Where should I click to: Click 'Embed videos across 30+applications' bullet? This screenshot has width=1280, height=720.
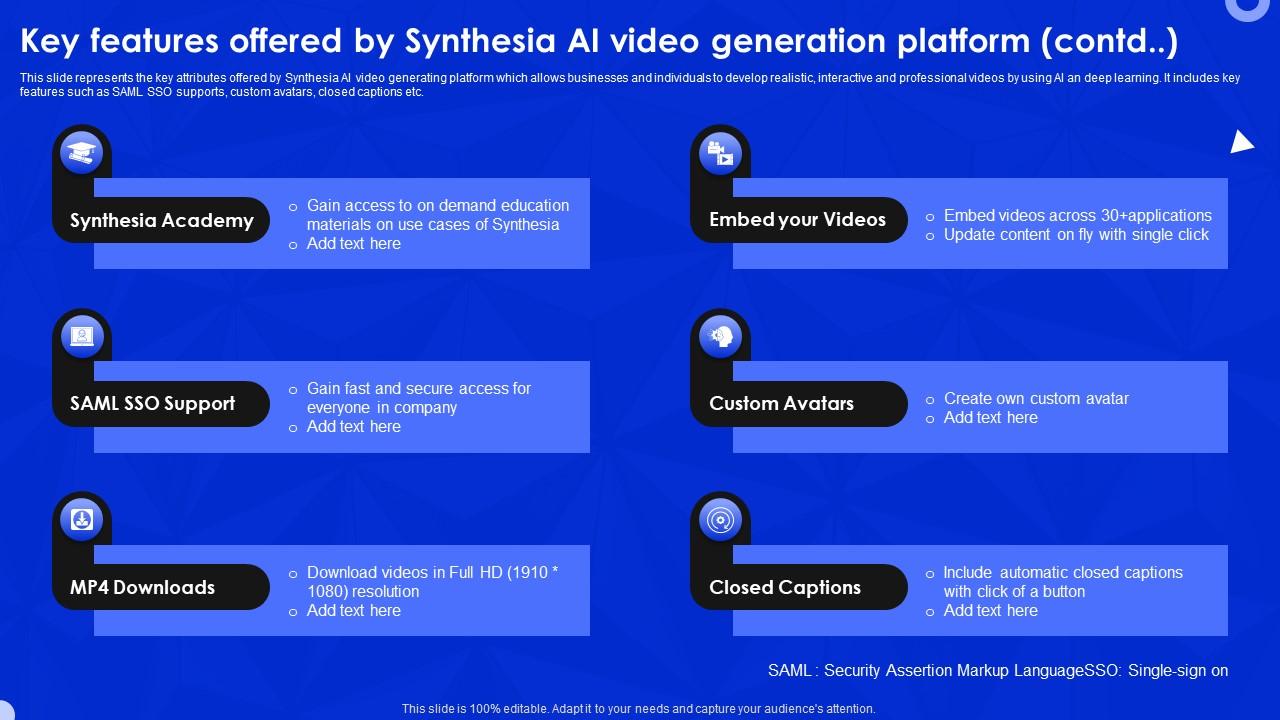[x=1078, y=216]
